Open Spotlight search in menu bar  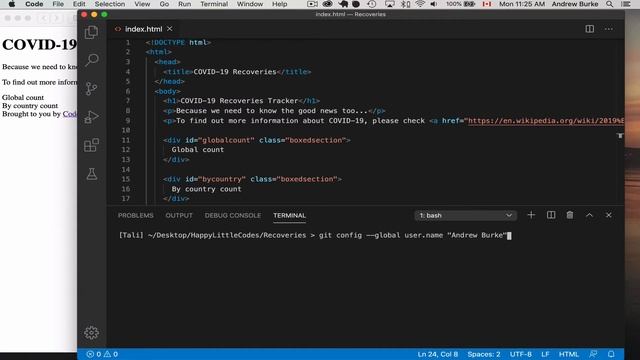pos(609,4)
